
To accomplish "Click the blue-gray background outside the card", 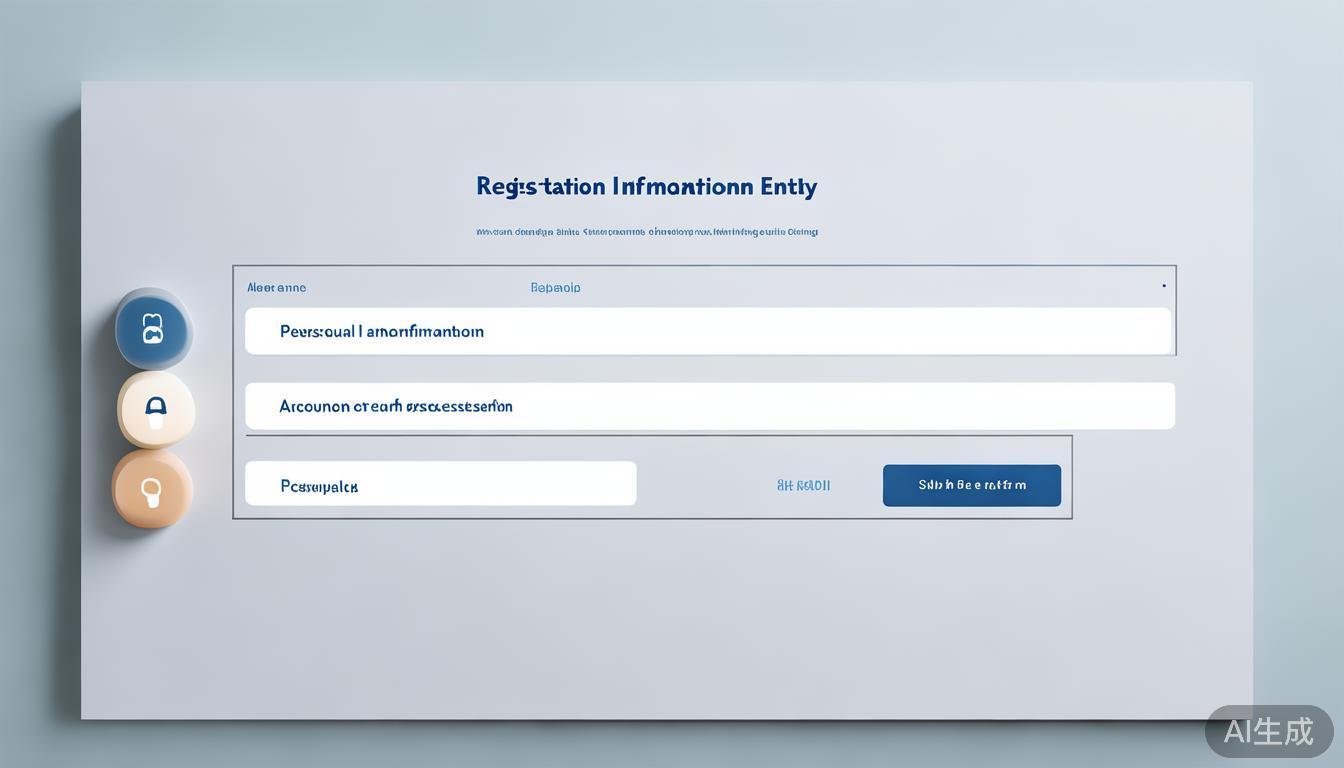I will [40, 400].
